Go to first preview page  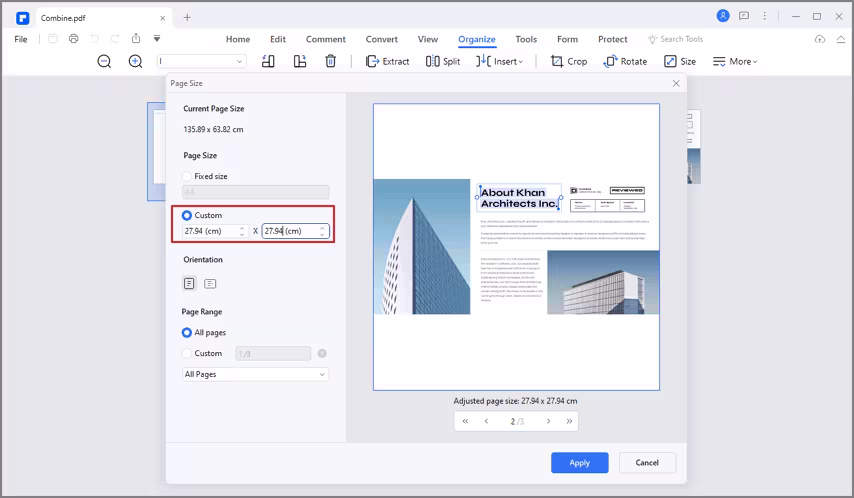[465, 421]
